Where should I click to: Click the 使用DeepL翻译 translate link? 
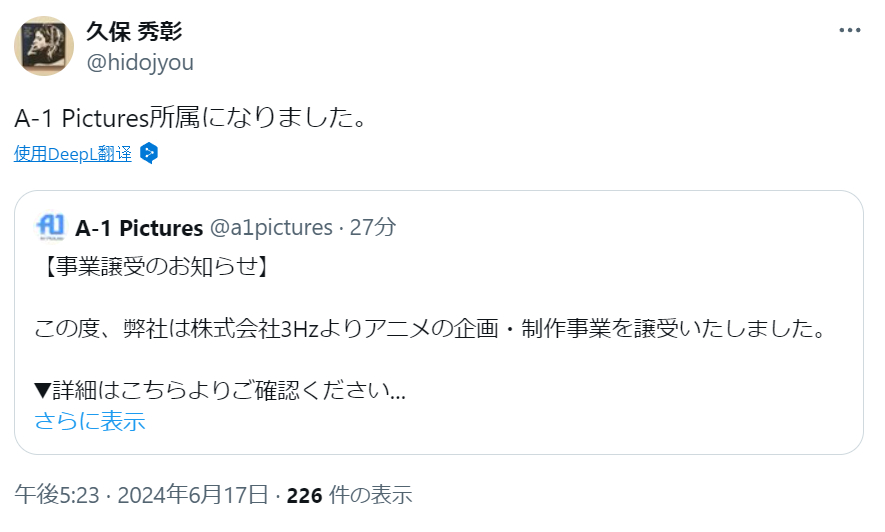[73, 154]
